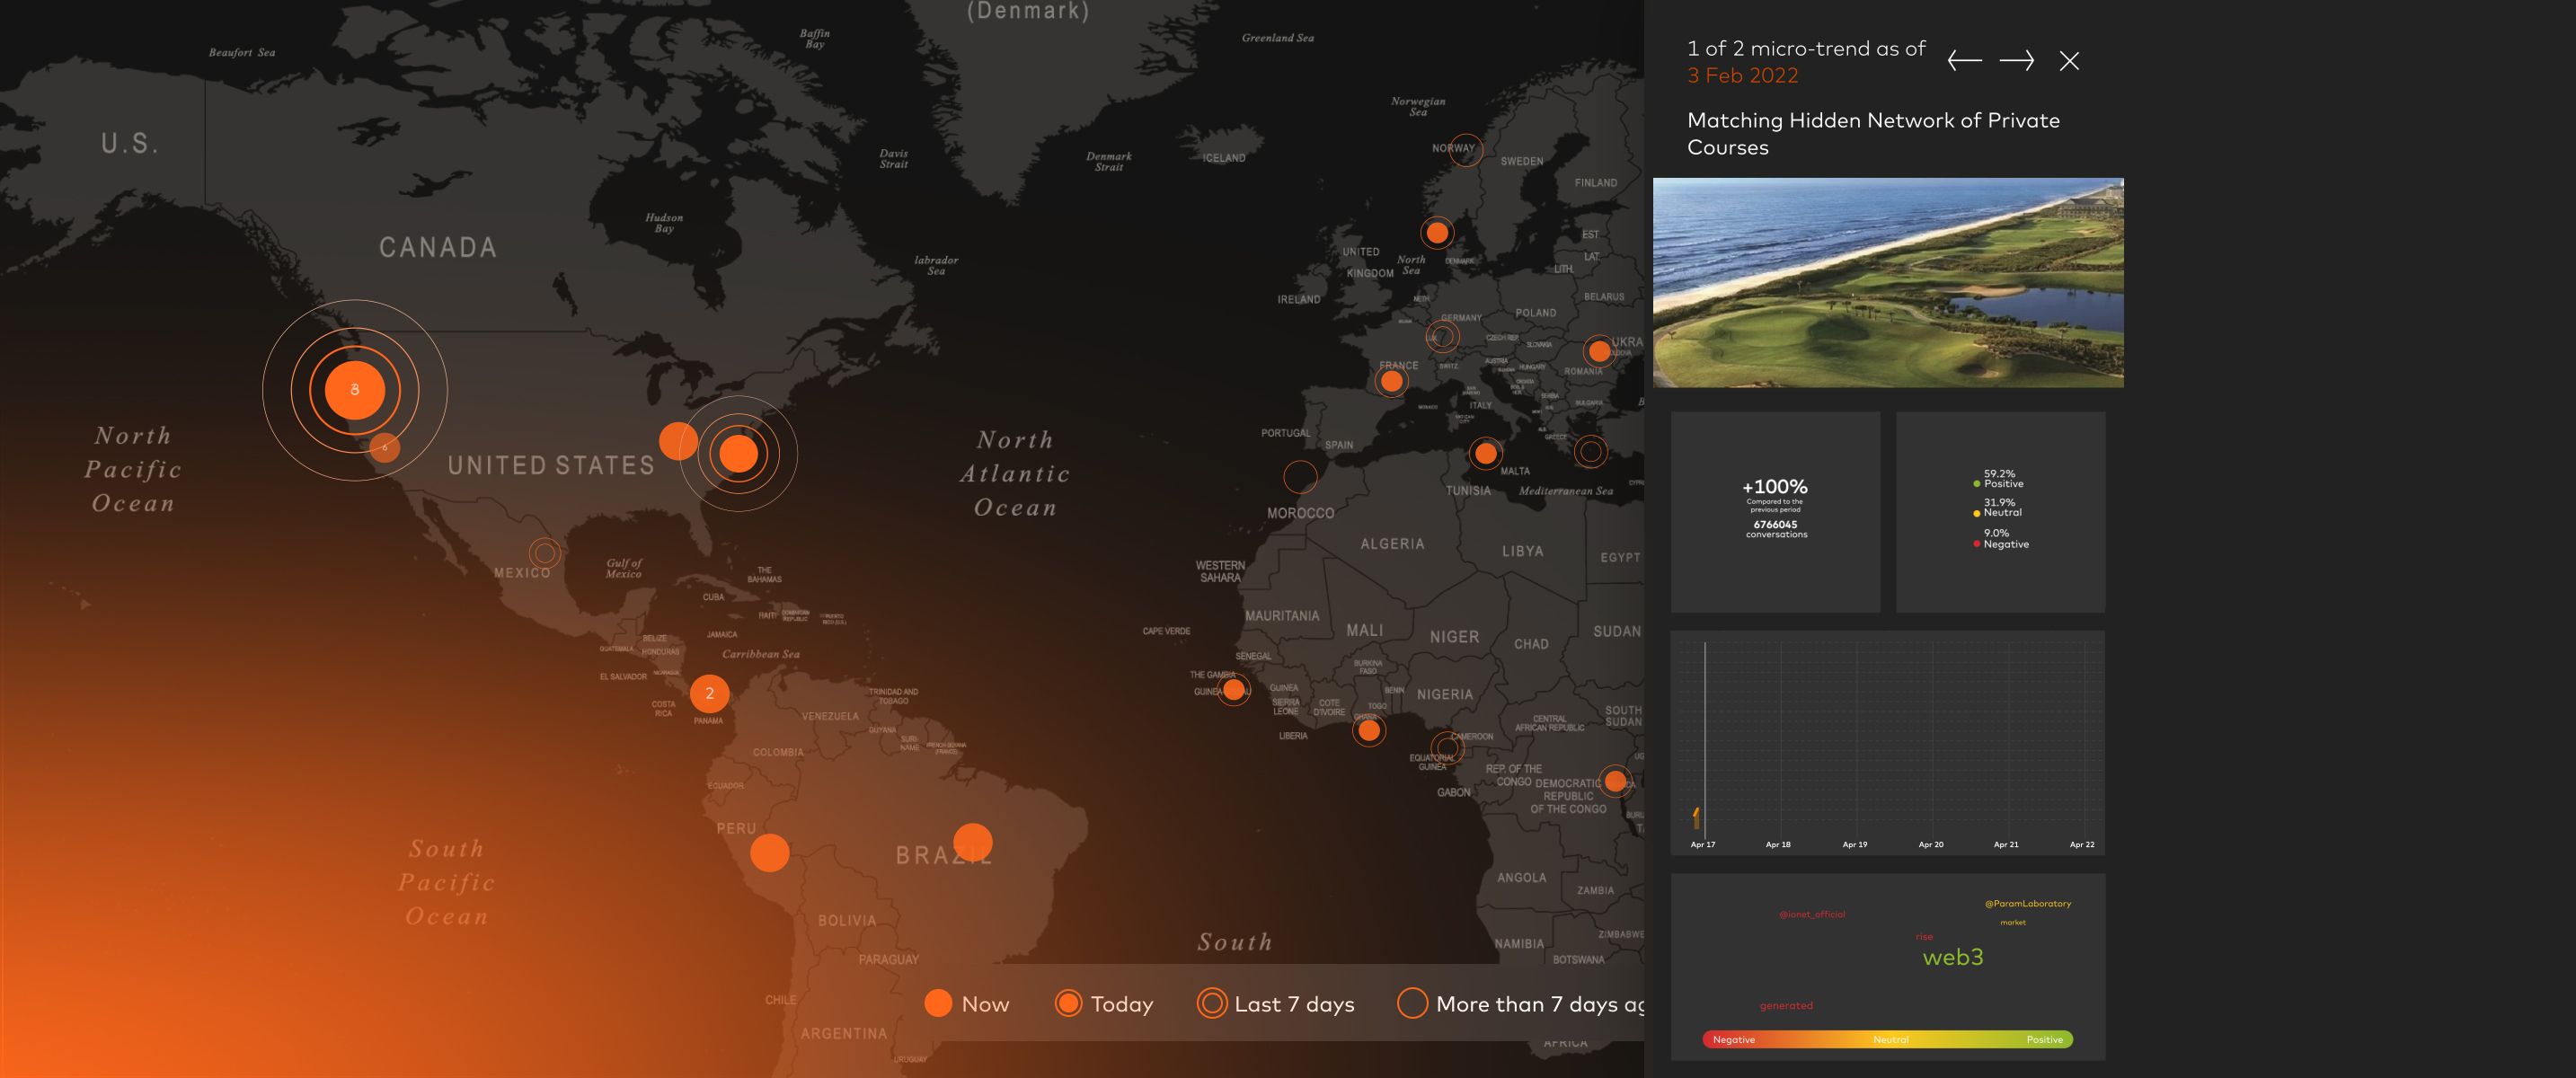This screenshot has width=2576, height=1078.
Task: Click the @ParamLaboratory handle in word cloud
Action: tap(2027, 904)
